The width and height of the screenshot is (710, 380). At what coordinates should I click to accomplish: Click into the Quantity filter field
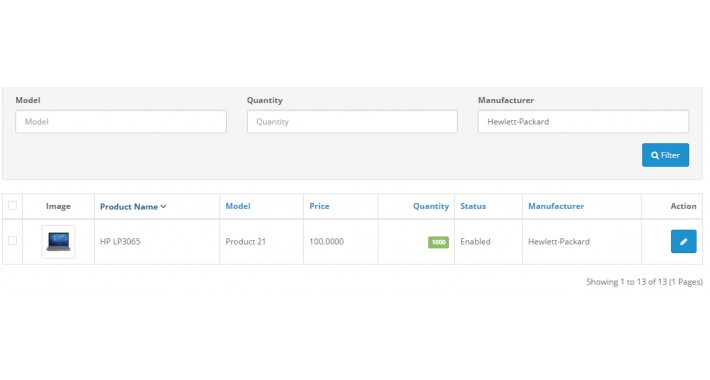tap(352, 121)
